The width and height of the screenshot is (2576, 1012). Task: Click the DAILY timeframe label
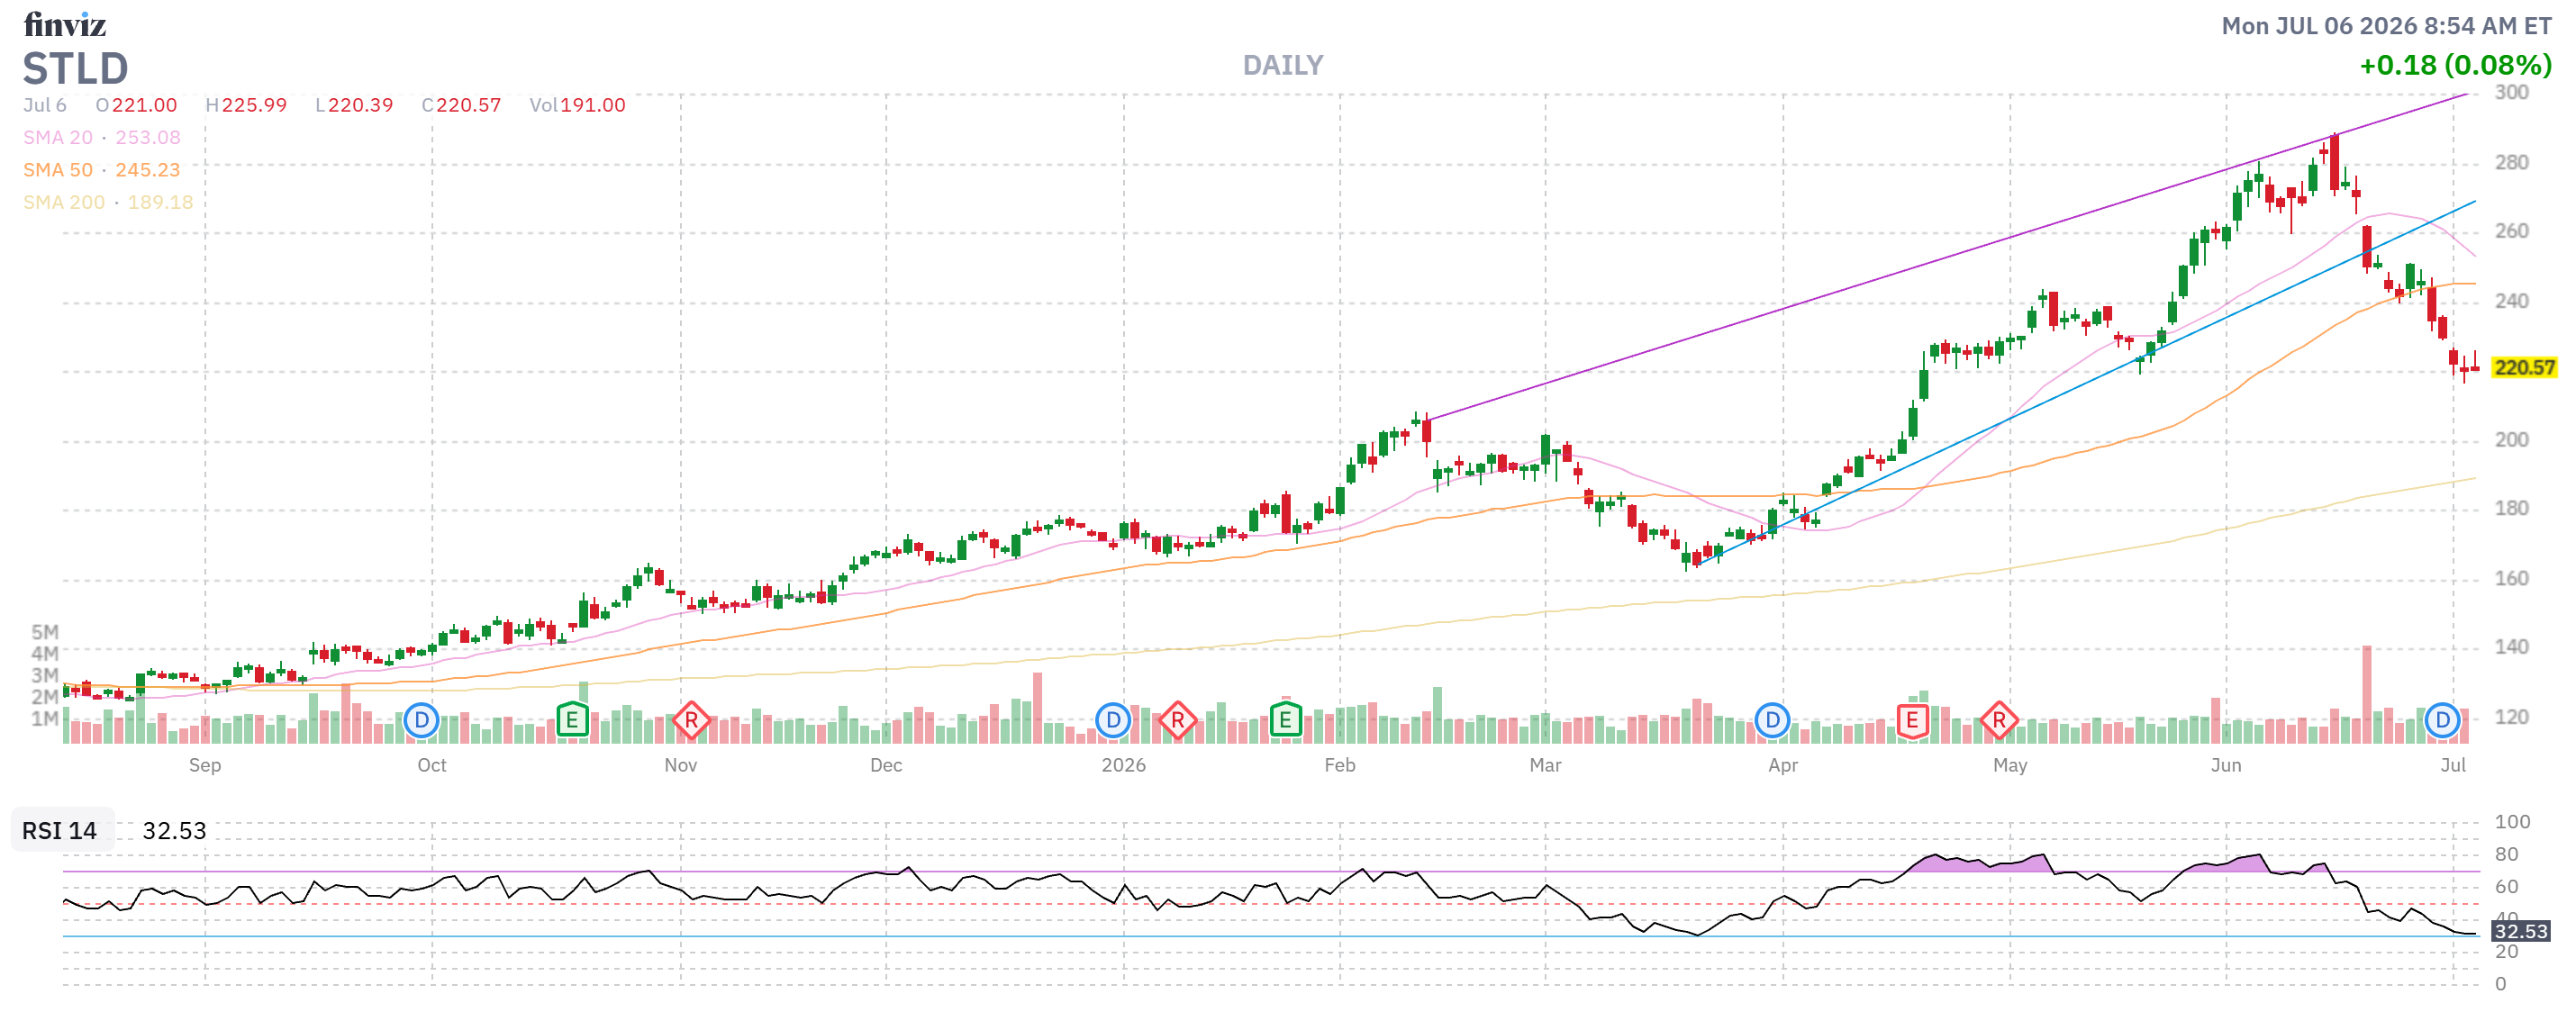click(1283, 65)
